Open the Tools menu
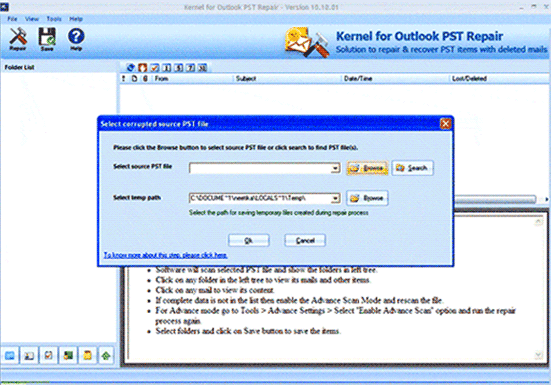551x385 pixels. pyautogui.click(x=54, y=19)
